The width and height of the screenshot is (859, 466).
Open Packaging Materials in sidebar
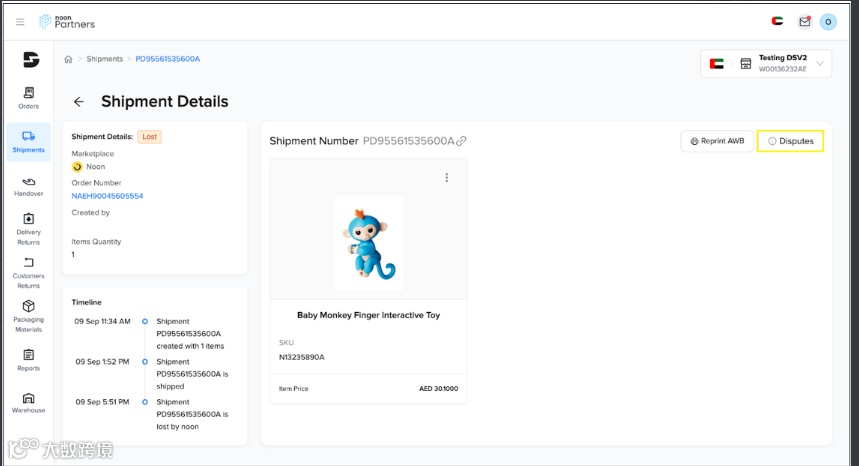[x=28, y=317]
